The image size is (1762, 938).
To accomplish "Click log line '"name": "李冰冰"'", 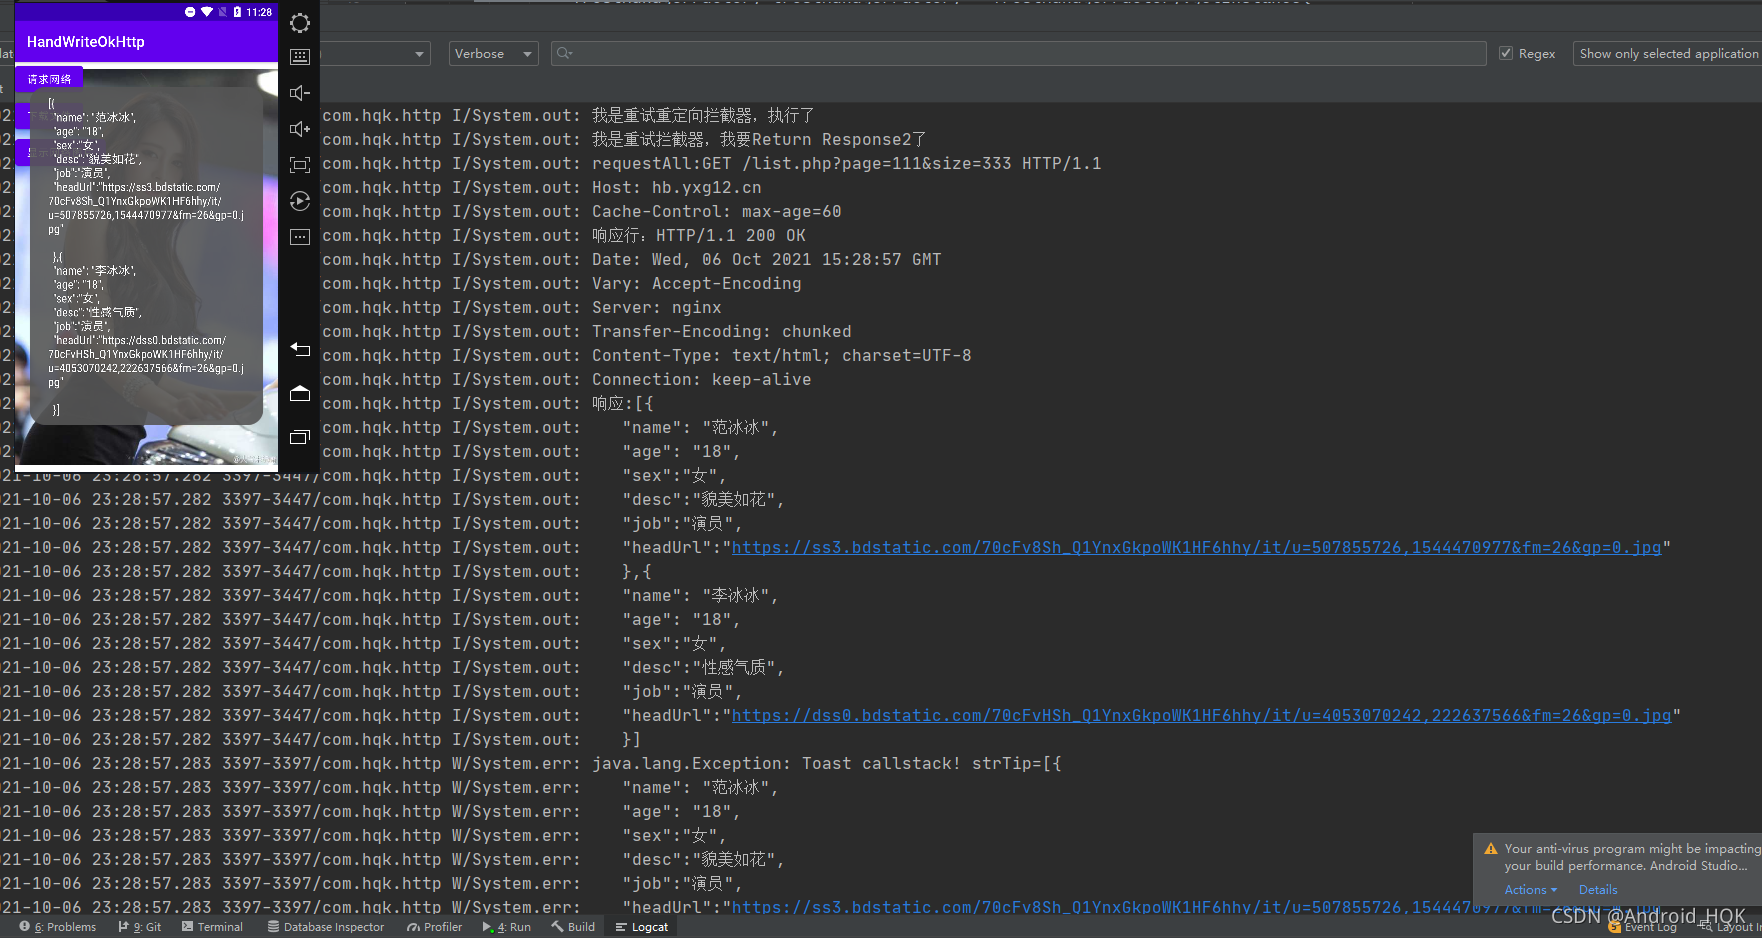I will click(700, 596).
